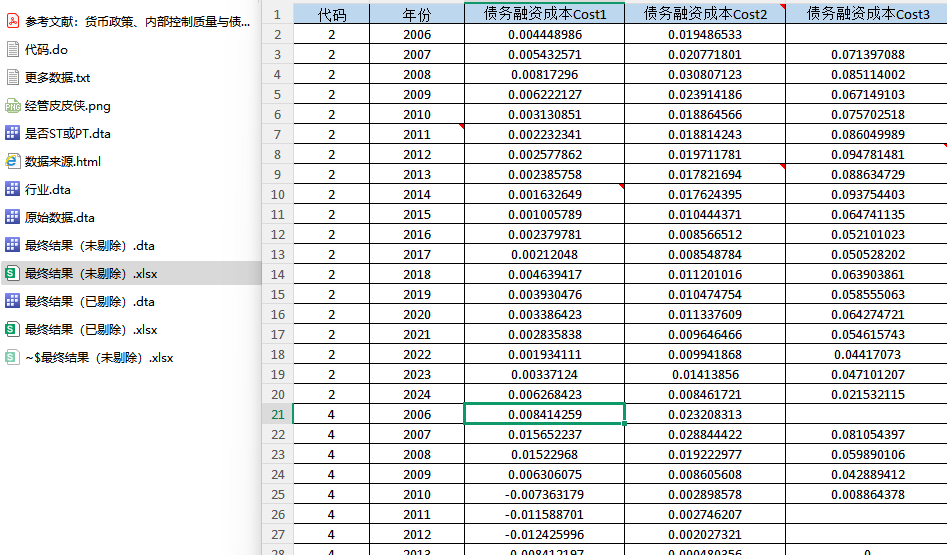Click the PNG icon of 经管皮皮侠.png

[x=13, y=106]
